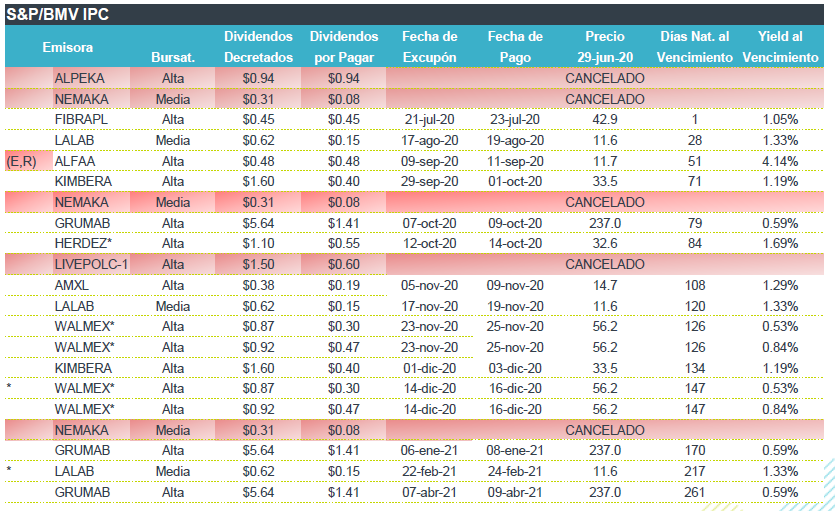Click the yield value 1.05%
Viewport: 835px width, 511px height.
780,119
